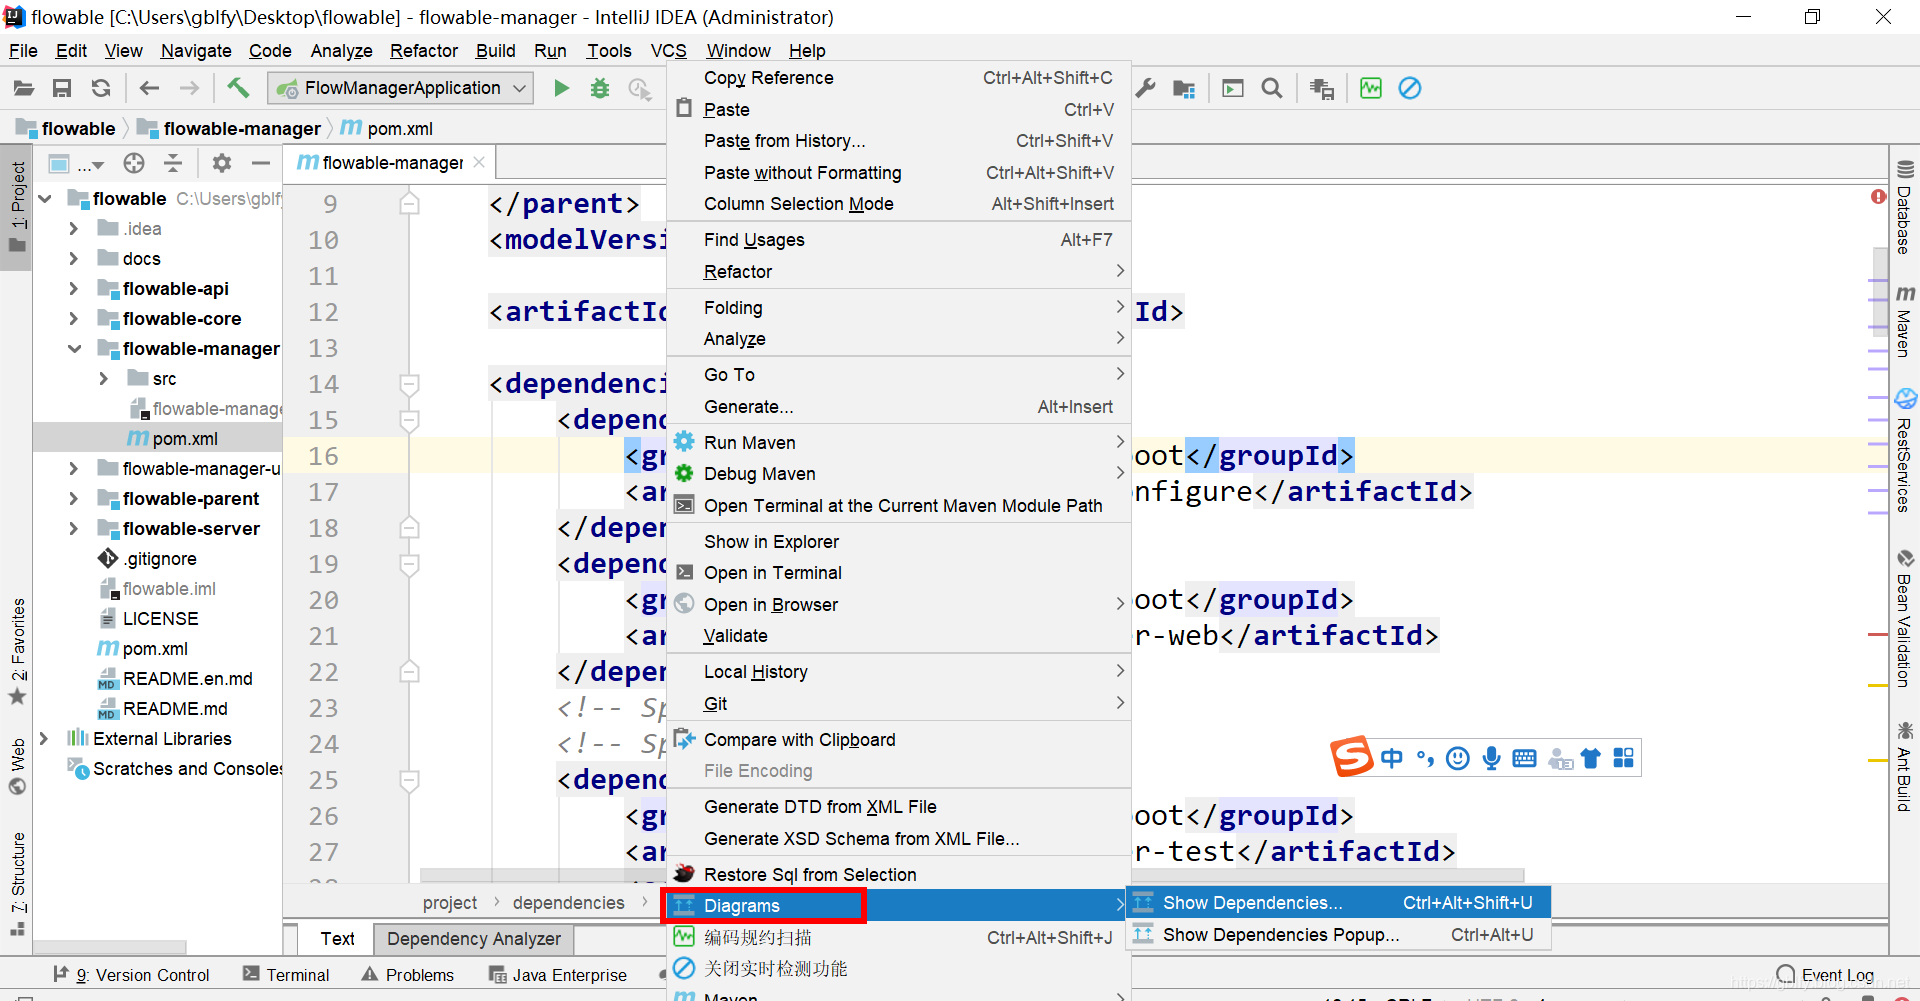Screen dimensions: 1920x1001
Task: Select Run Maven context menu item
Action: [x=898, y=443]
